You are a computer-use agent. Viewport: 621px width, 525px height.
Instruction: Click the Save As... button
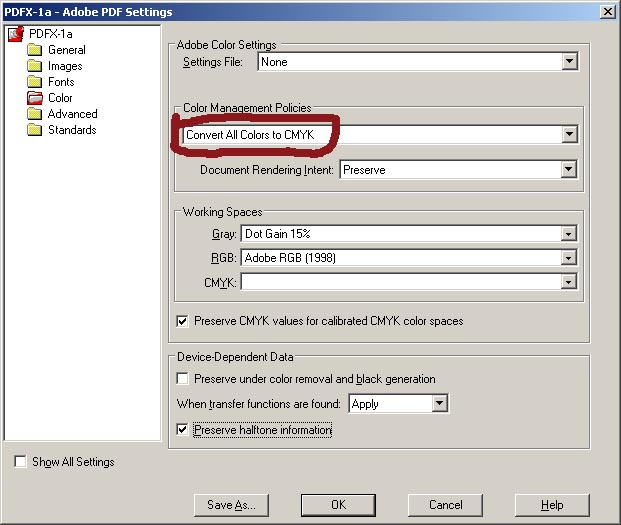231,505
